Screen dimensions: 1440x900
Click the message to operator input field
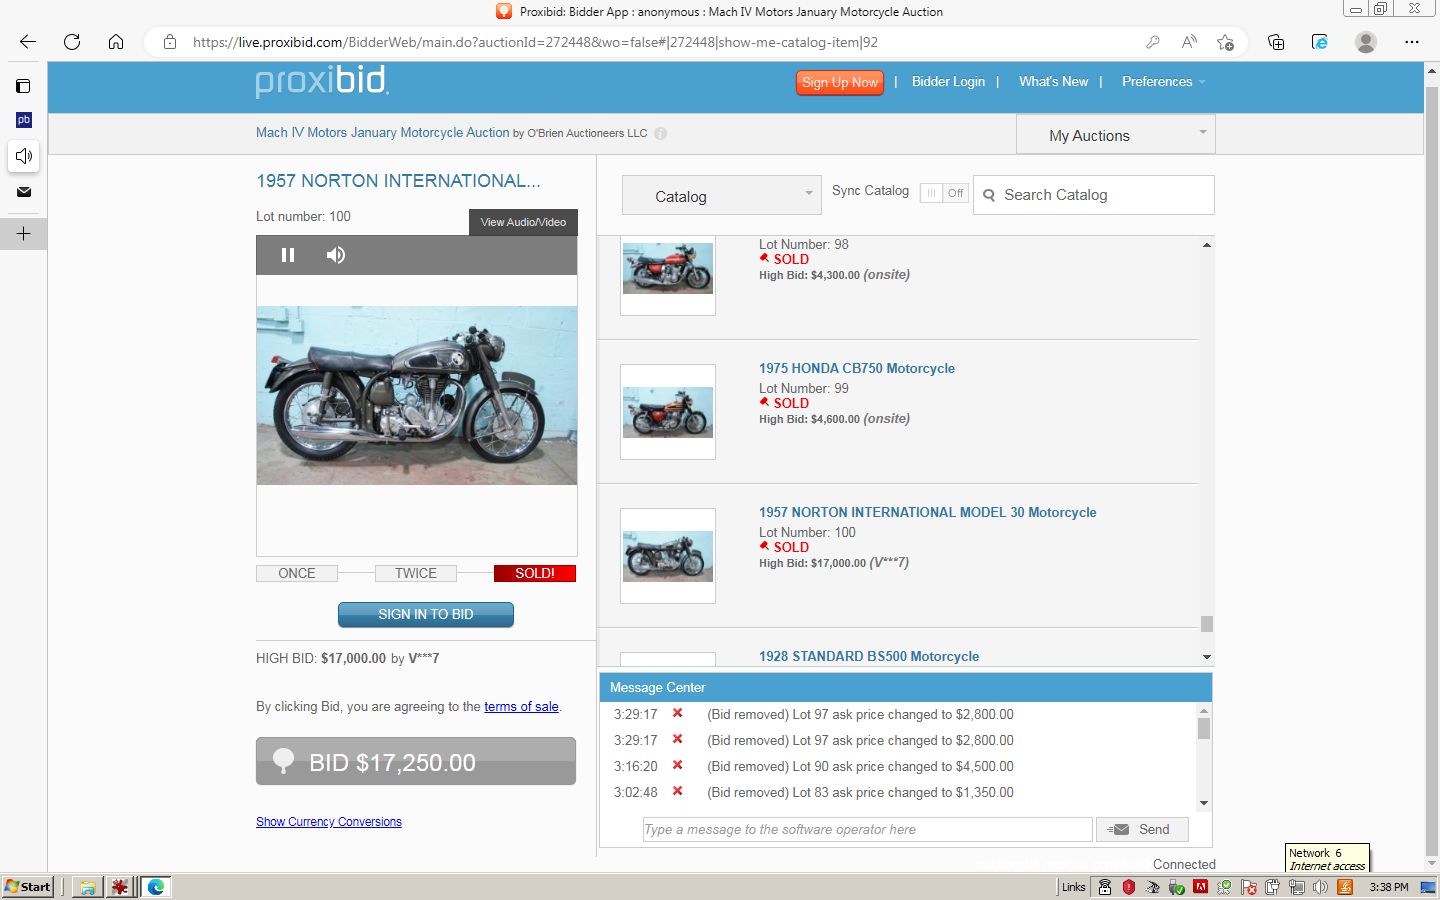pos(868,829)
